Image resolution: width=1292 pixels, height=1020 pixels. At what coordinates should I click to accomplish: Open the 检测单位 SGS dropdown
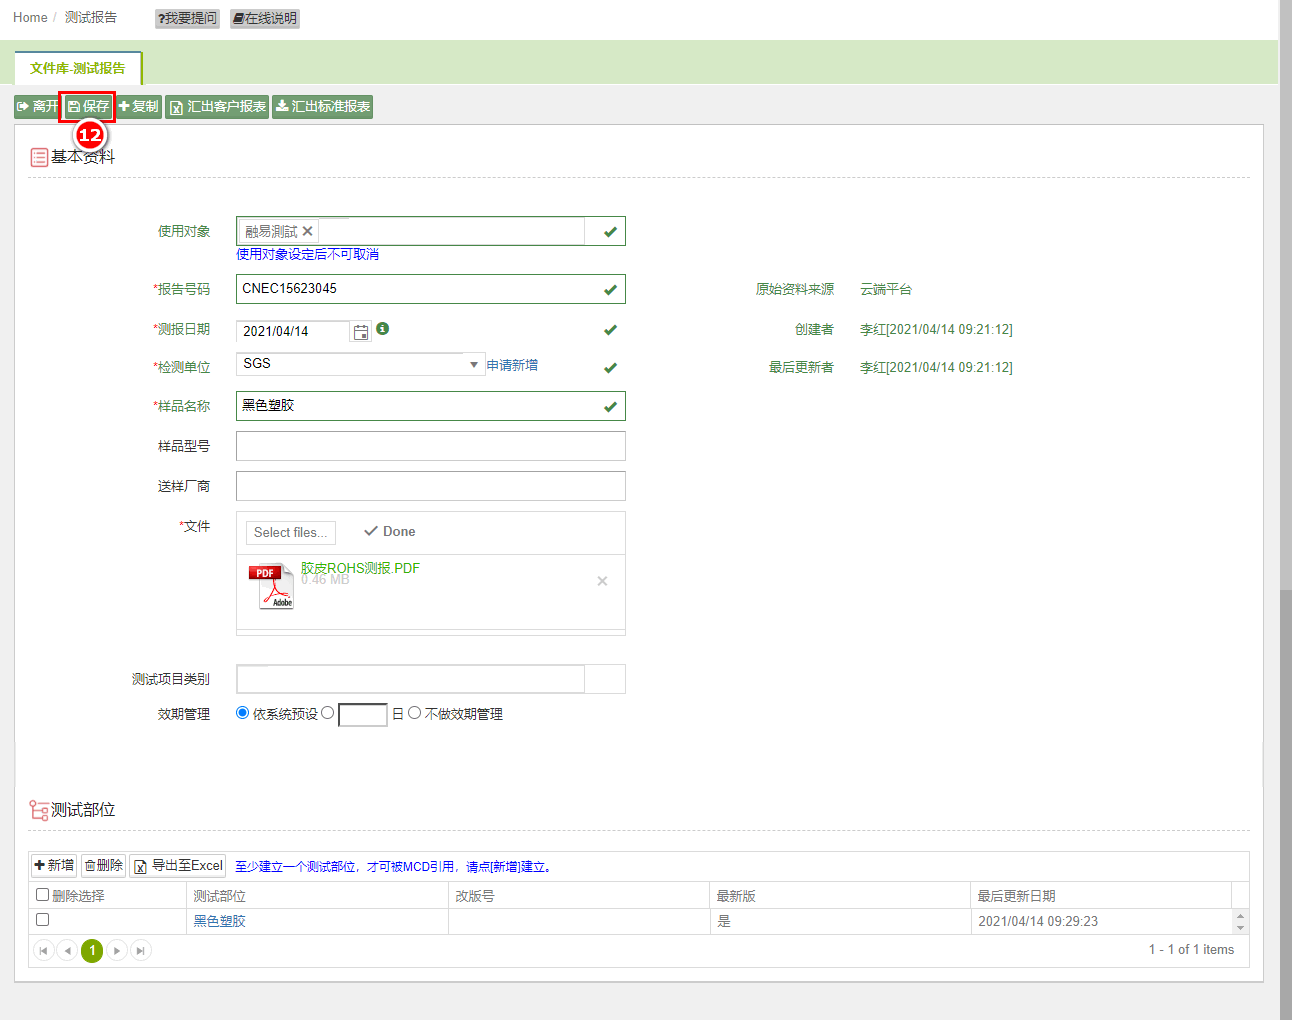point(360,364)
